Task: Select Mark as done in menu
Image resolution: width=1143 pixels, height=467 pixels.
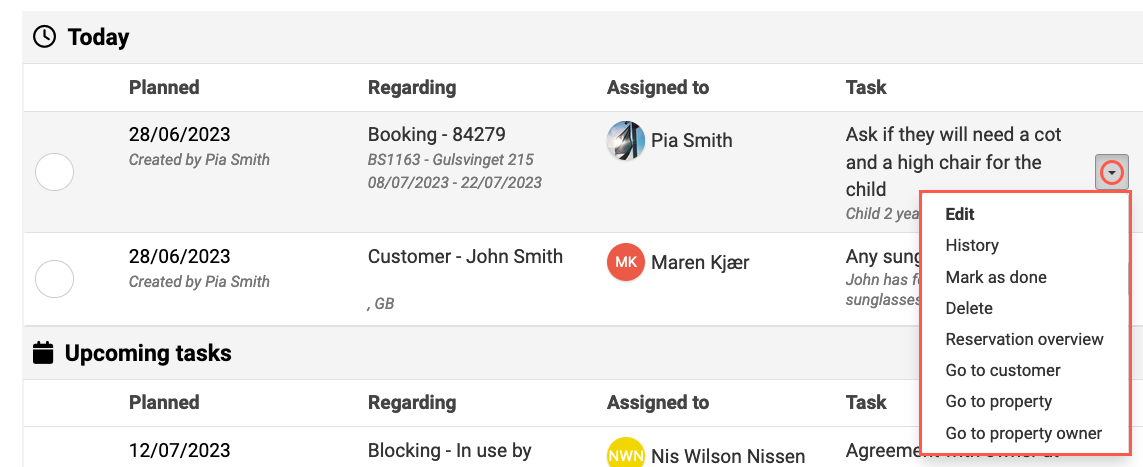Action: (996, 277)
